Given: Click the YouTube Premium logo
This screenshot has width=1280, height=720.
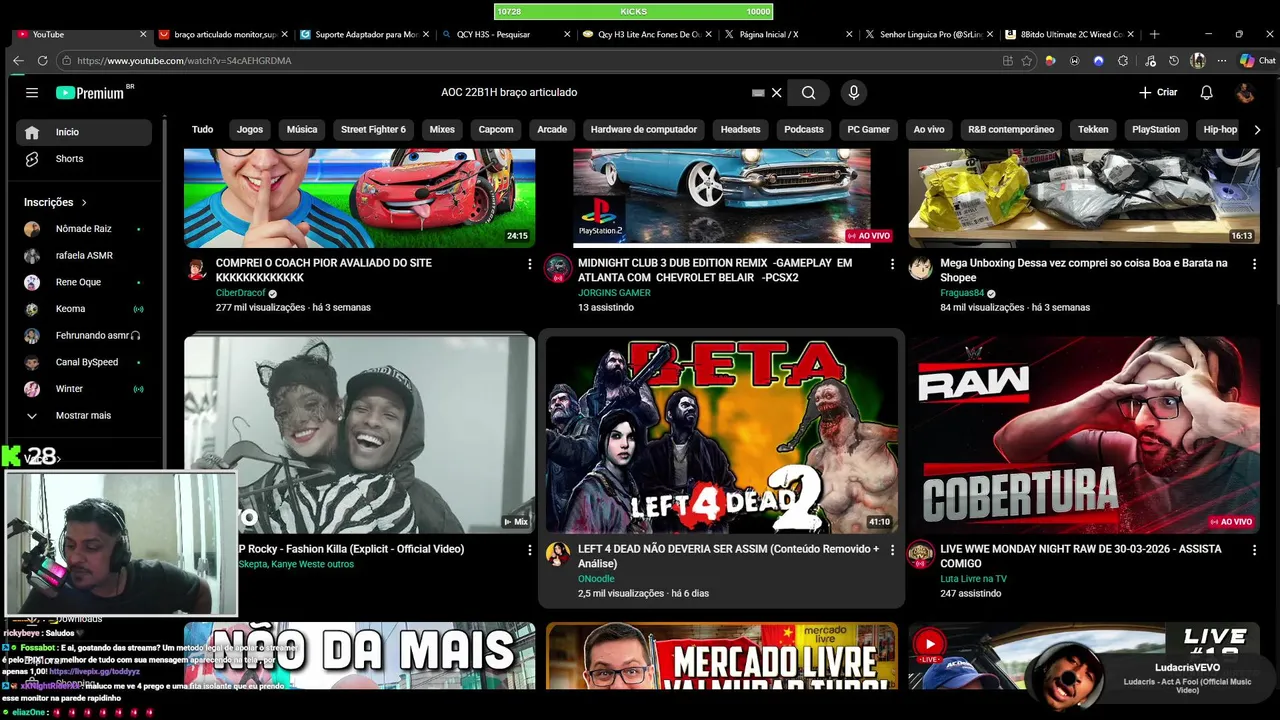Looking at the screenshot, I should pyautogui.click(x=91, y=92).
